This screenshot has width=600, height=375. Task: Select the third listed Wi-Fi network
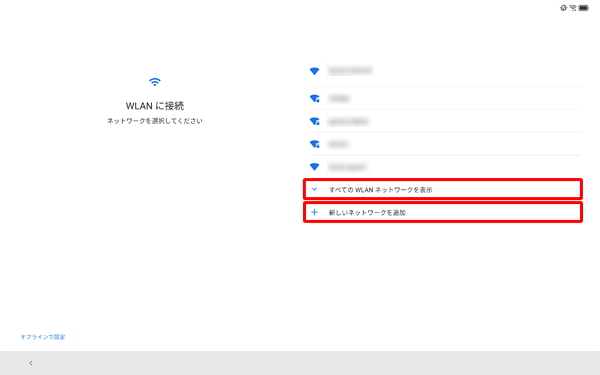pos(445,121)
